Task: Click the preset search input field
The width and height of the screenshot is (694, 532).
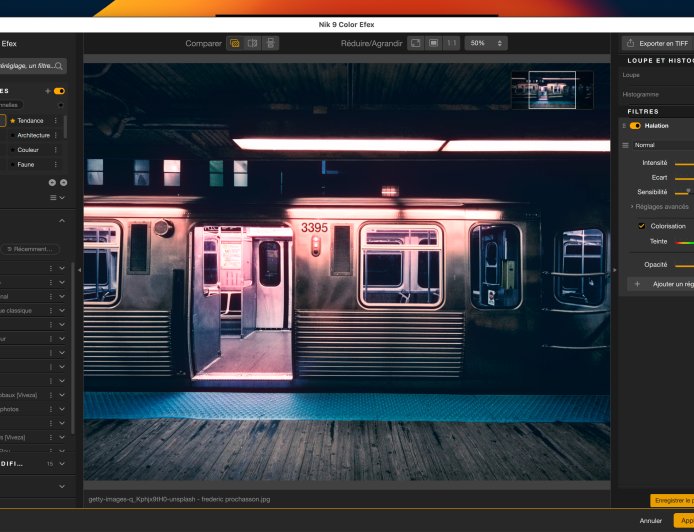Action: click(x=31, y=66)
